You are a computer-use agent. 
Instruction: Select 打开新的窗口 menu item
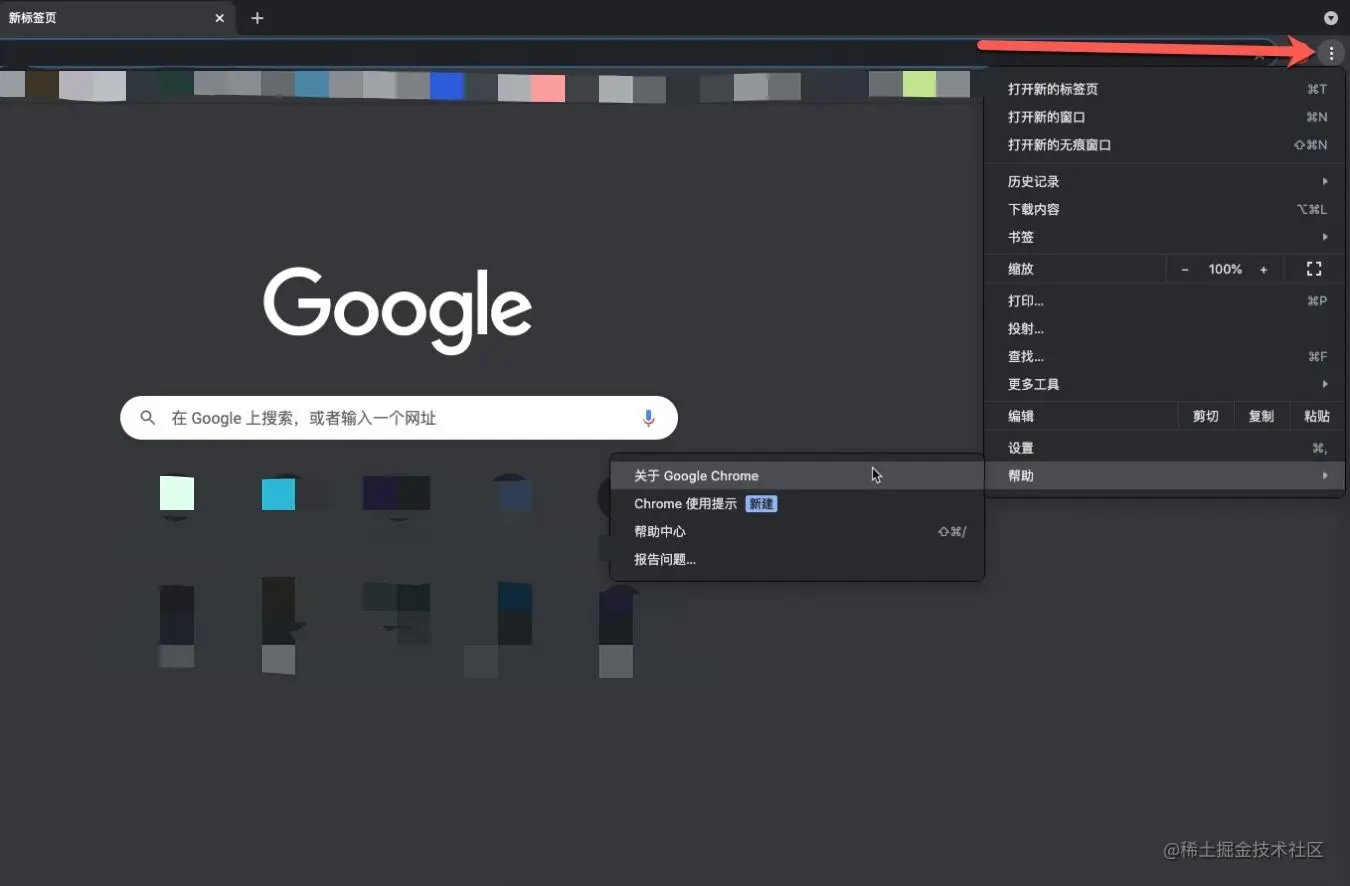[1163, 117]
